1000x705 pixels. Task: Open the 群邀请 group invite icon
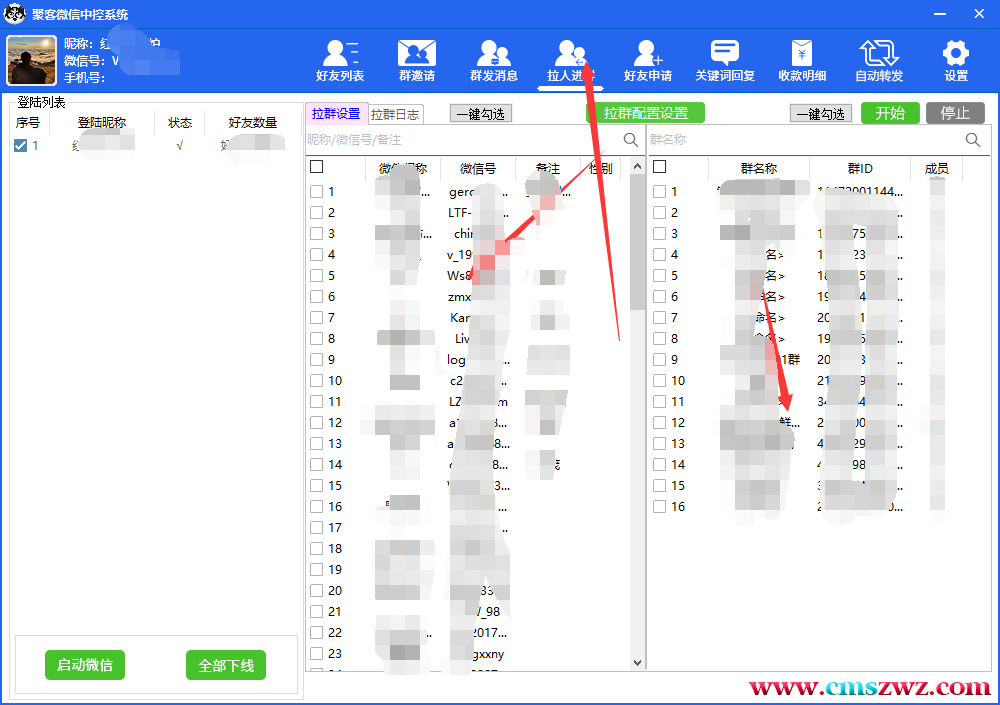[417, 60]
